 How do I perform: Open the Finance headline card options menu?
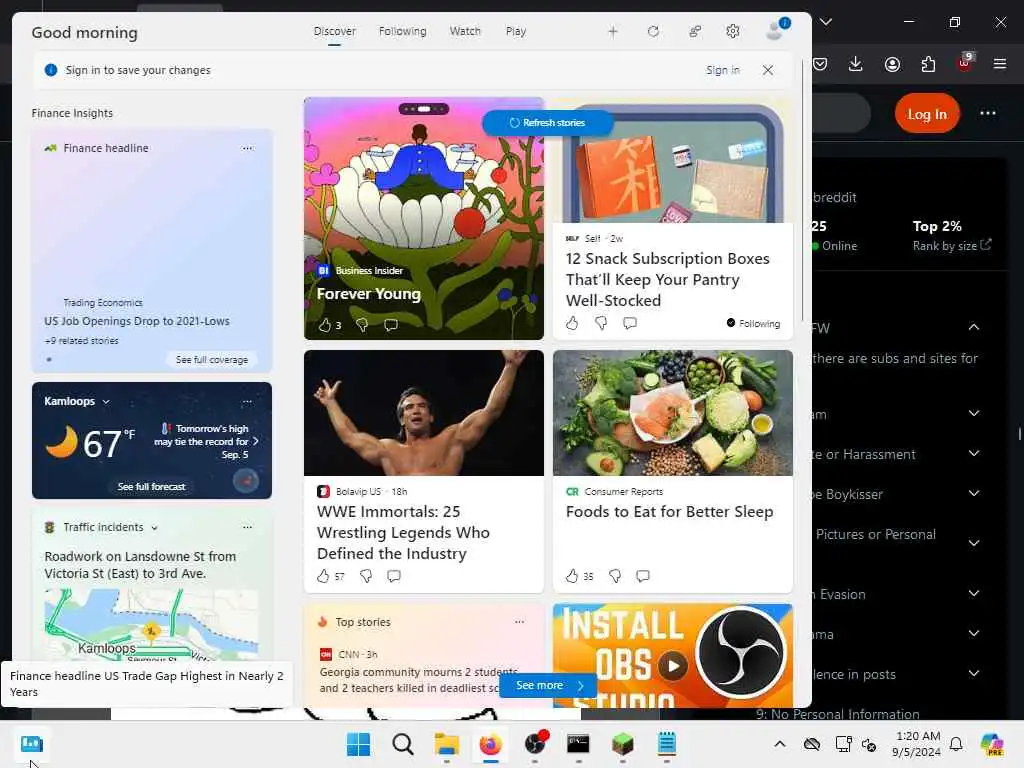[247, 148]
